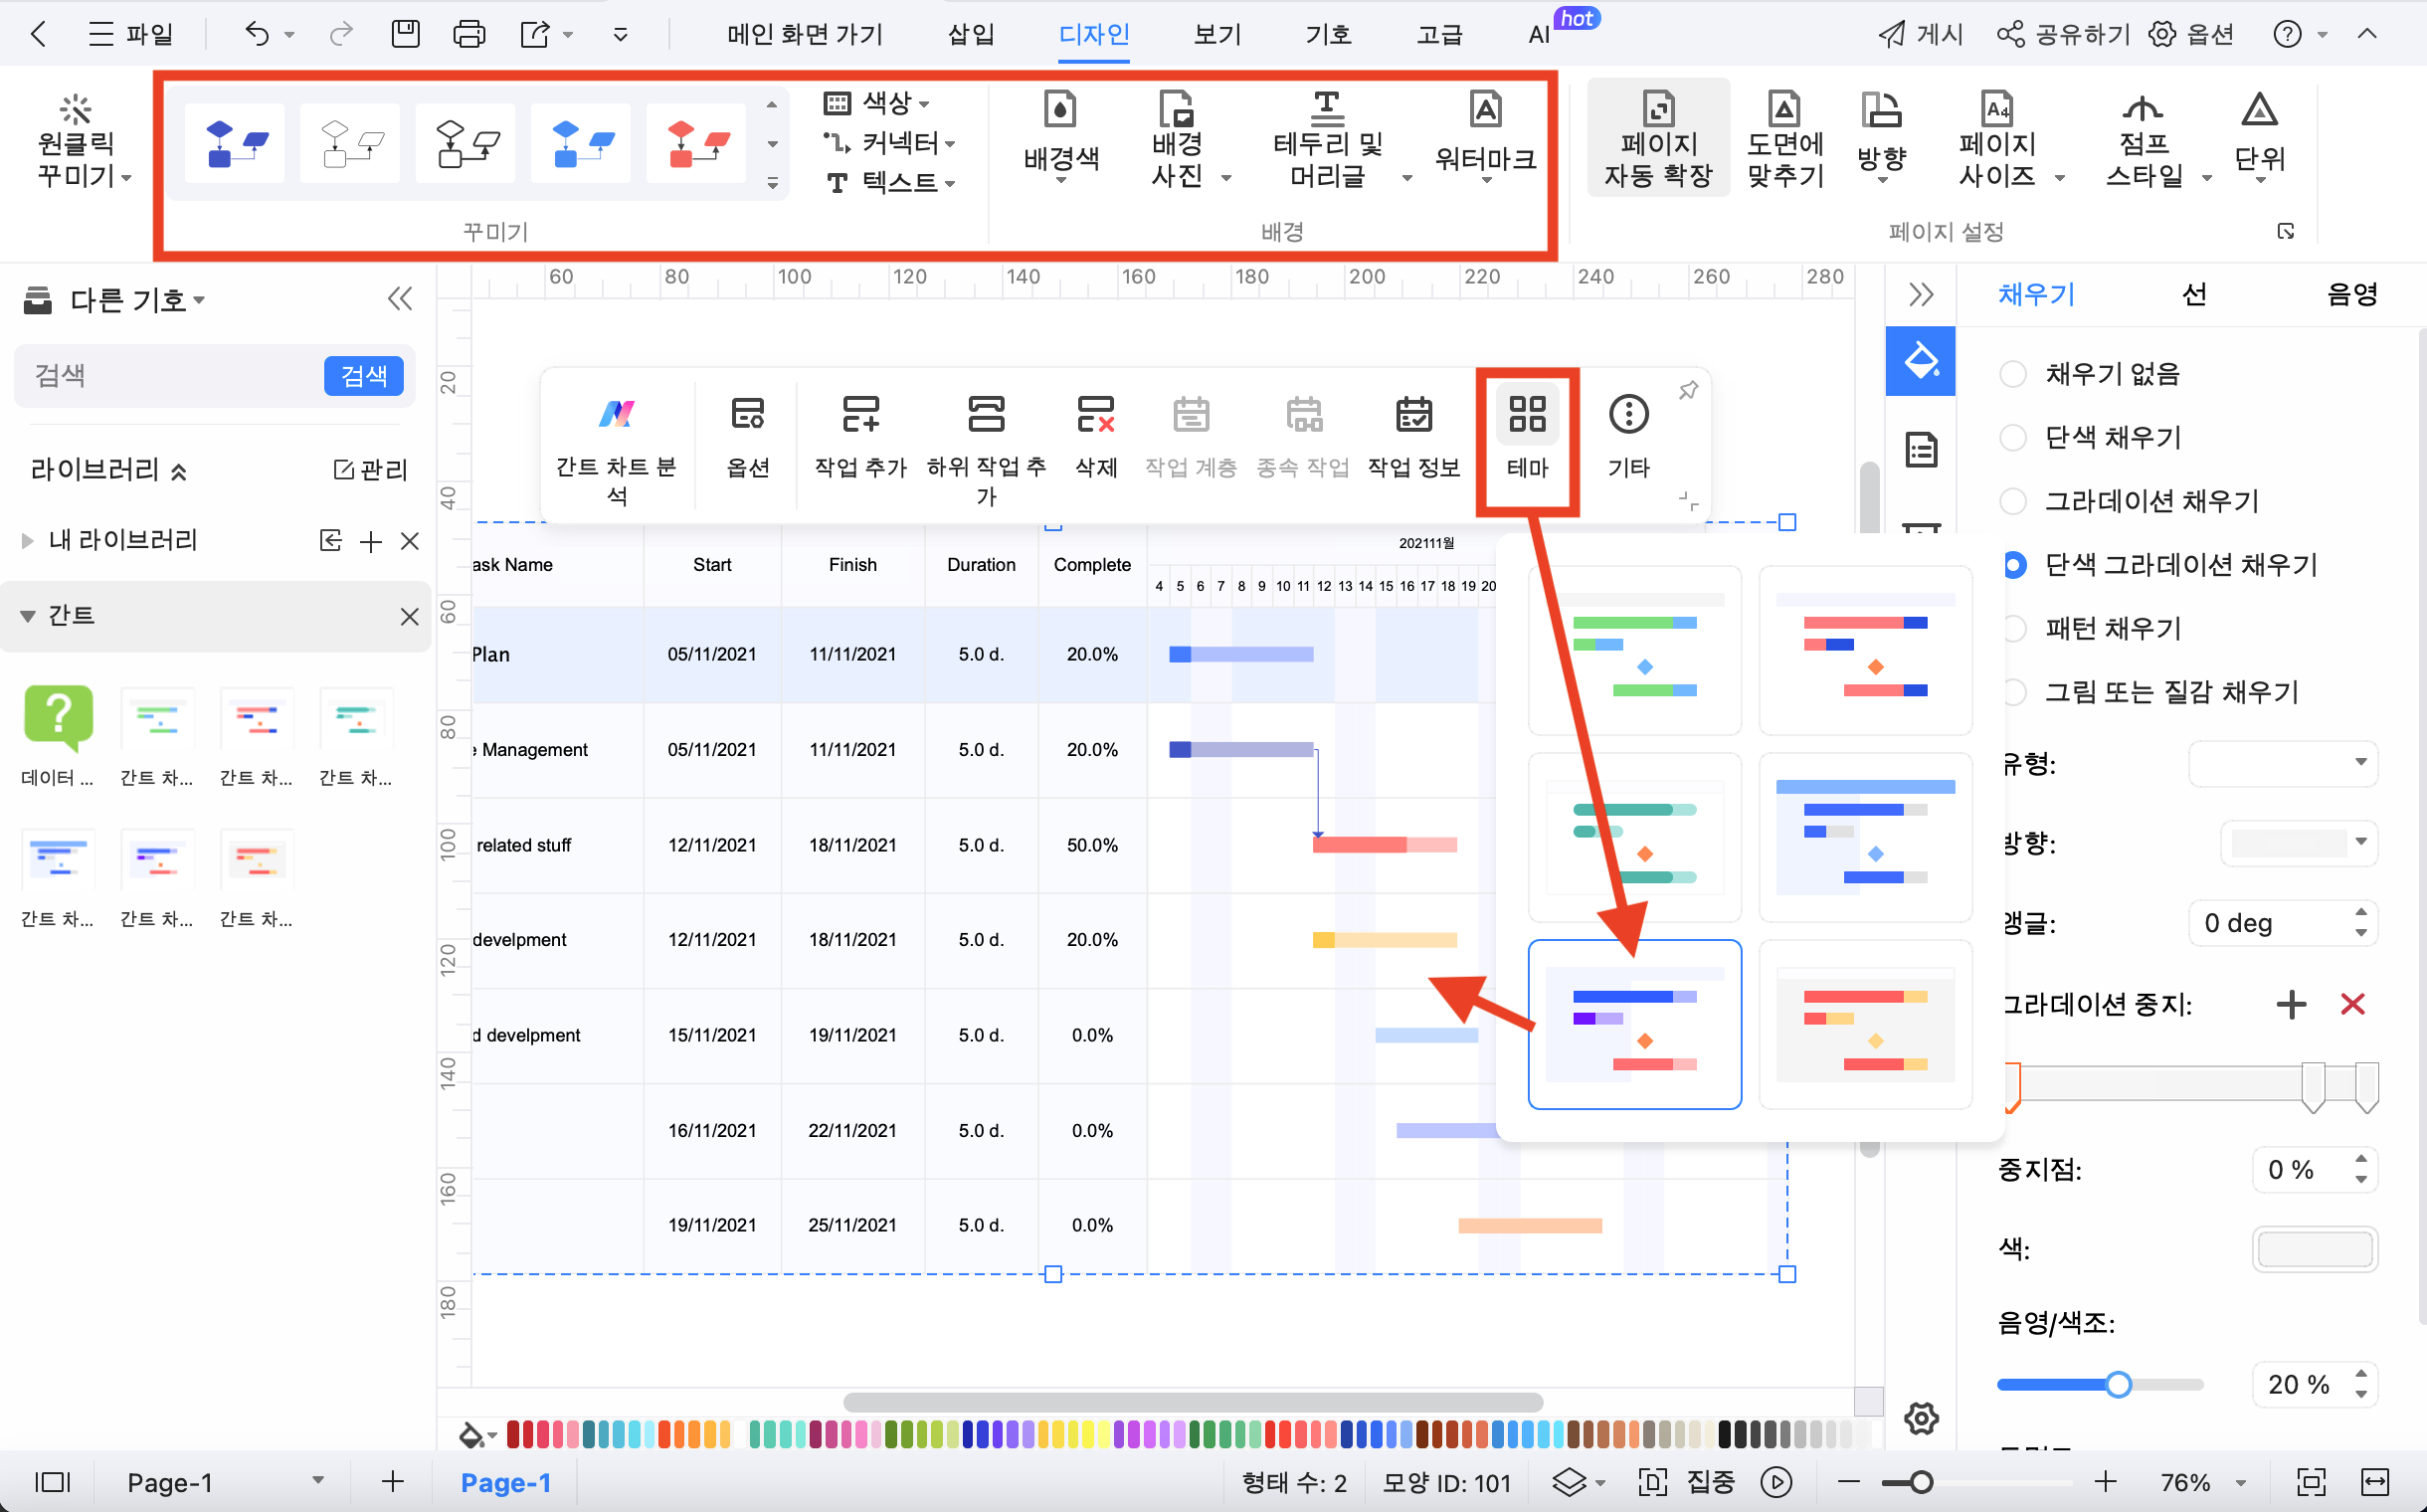The image size is (2427, 1512).
Task: Click 관리 manage library link
Action: pyautogui.click(x=371, y=469)
